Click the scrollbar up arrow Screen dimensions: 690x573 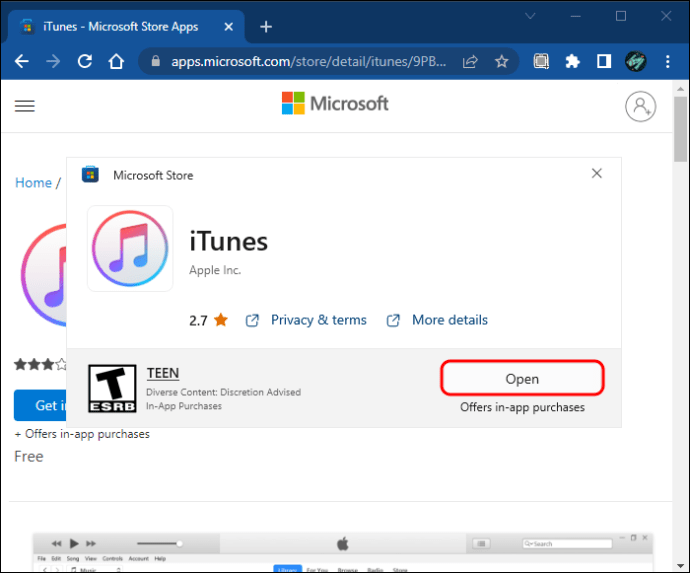(x=681, y=89)
